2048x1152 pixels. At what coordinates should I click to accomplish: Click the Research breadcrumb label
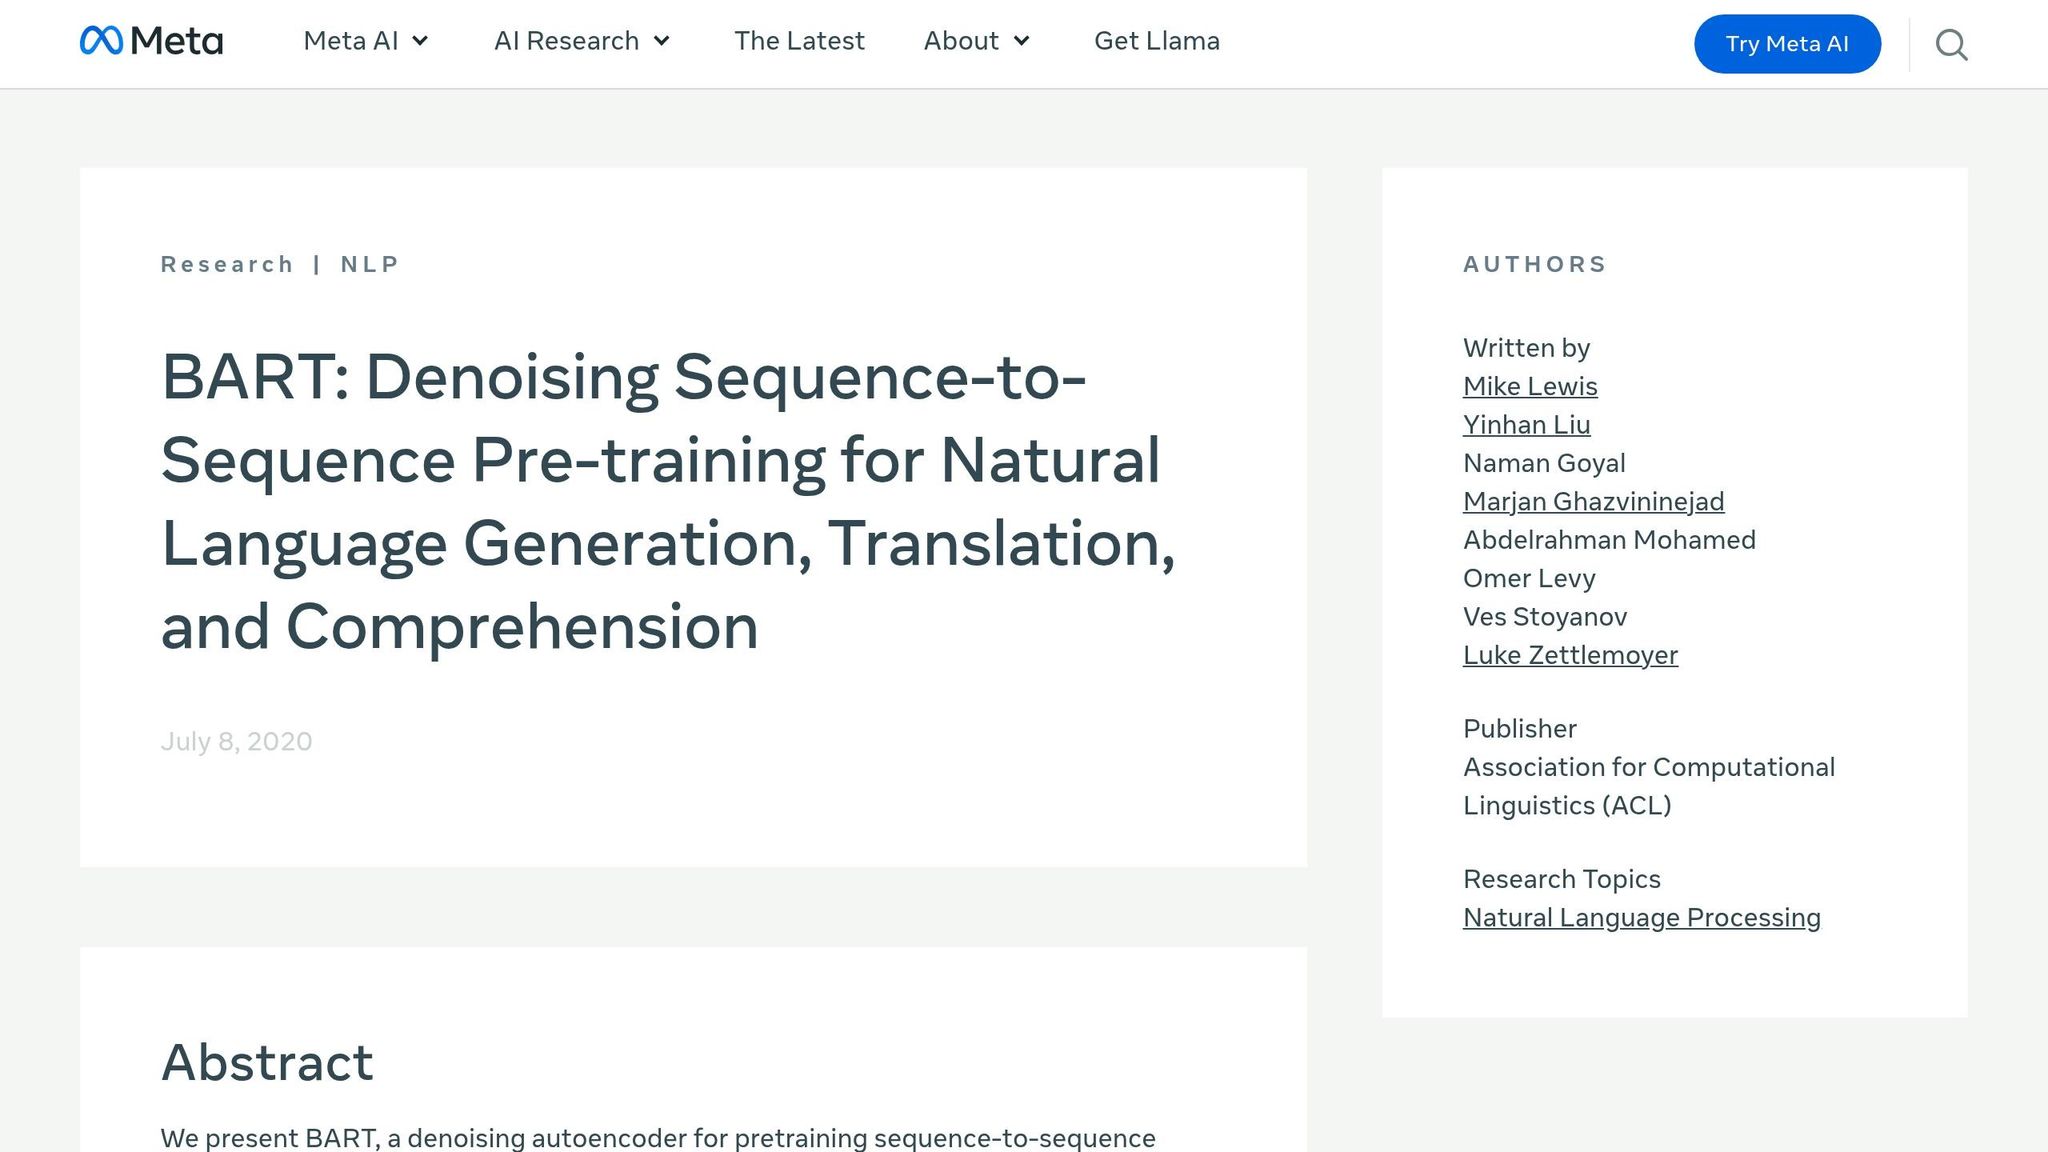click(x=227, y=264)
